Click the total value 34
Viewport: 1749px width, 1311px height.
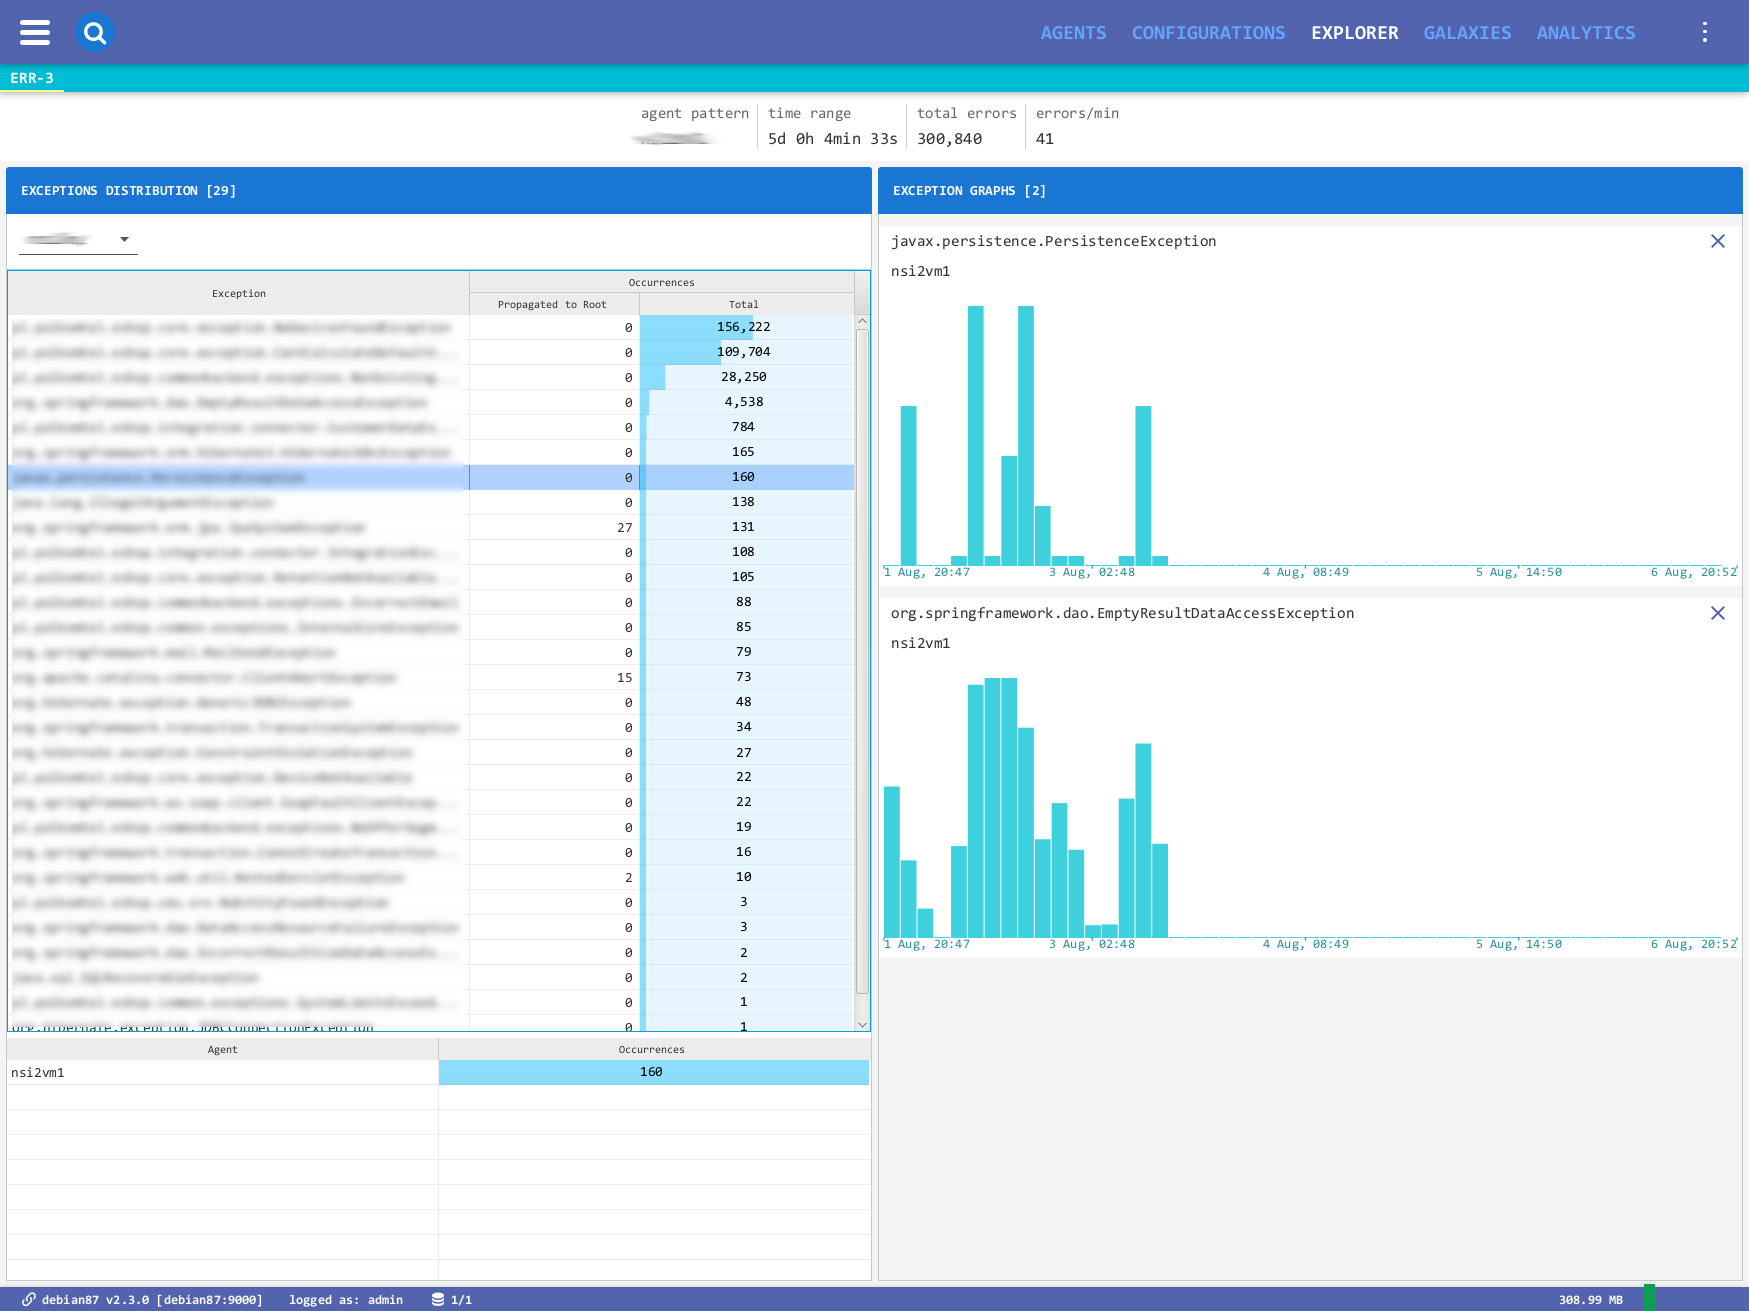point(743,727)
